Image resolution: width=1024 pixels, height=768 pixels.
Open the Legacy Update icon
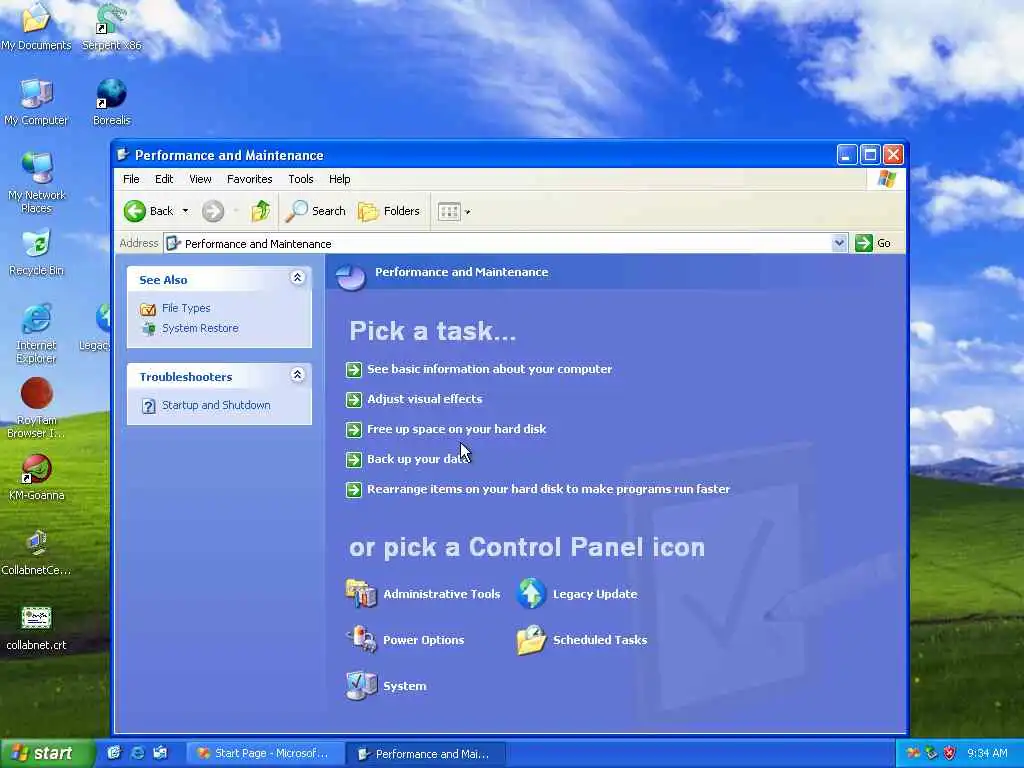577,594
